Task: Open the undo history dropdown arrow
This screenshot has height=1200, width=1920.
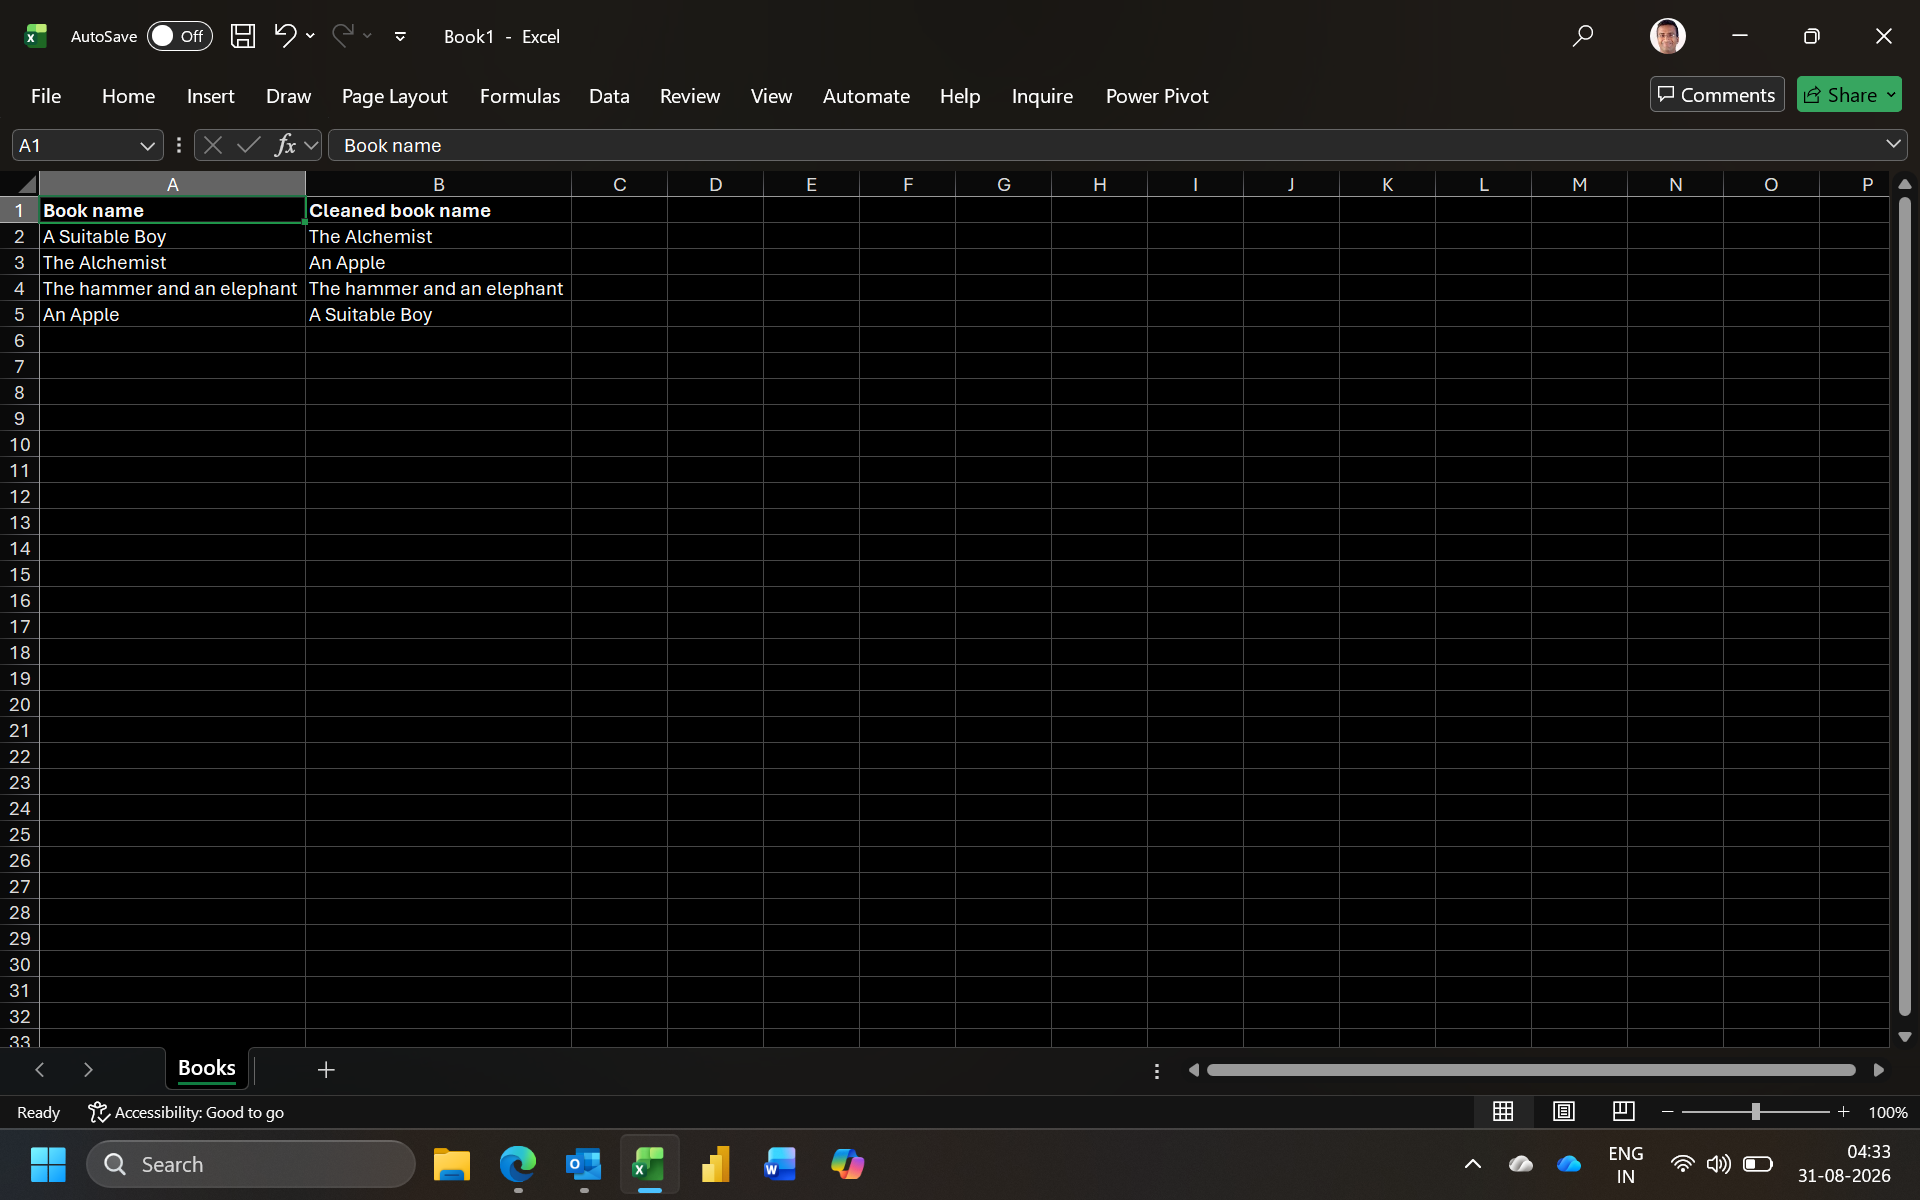Action: coord(310,36)
